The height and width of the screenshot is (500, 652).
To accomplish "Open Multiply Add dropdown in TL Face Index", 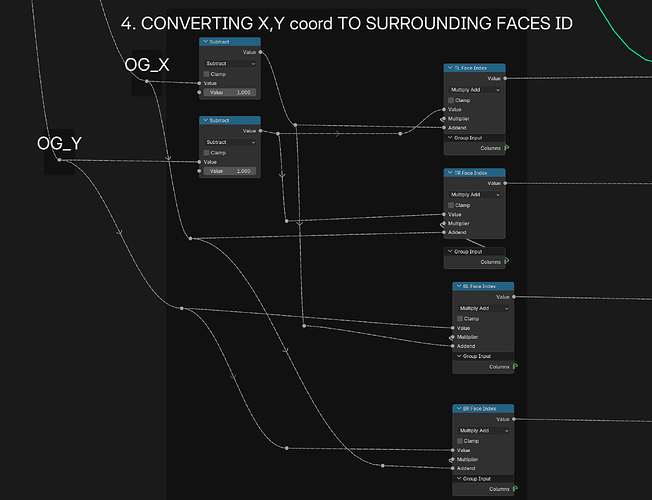I will [474, 90].
